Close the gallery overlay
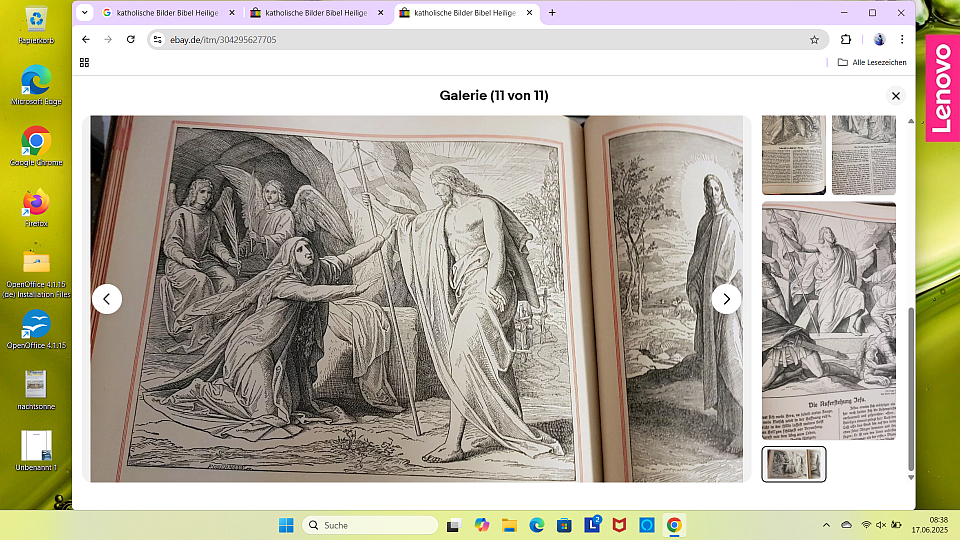The height and width of the screenshot is (540, 960). (896, 96)
